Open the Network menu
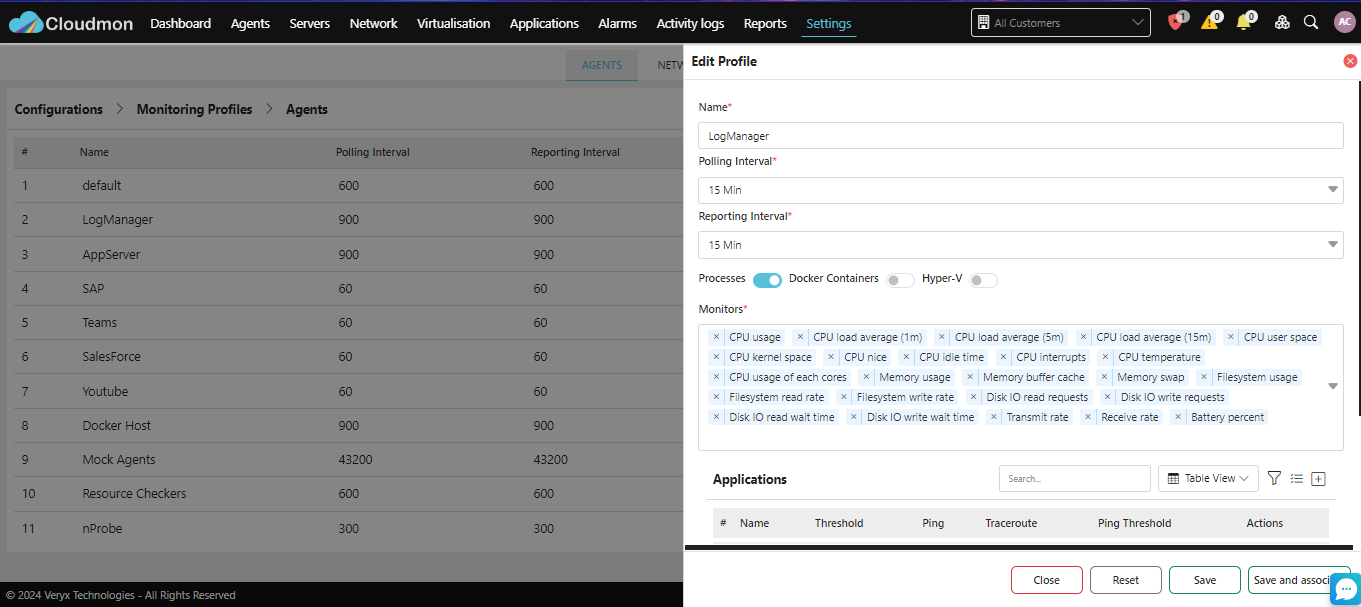 tap(374, 23)
